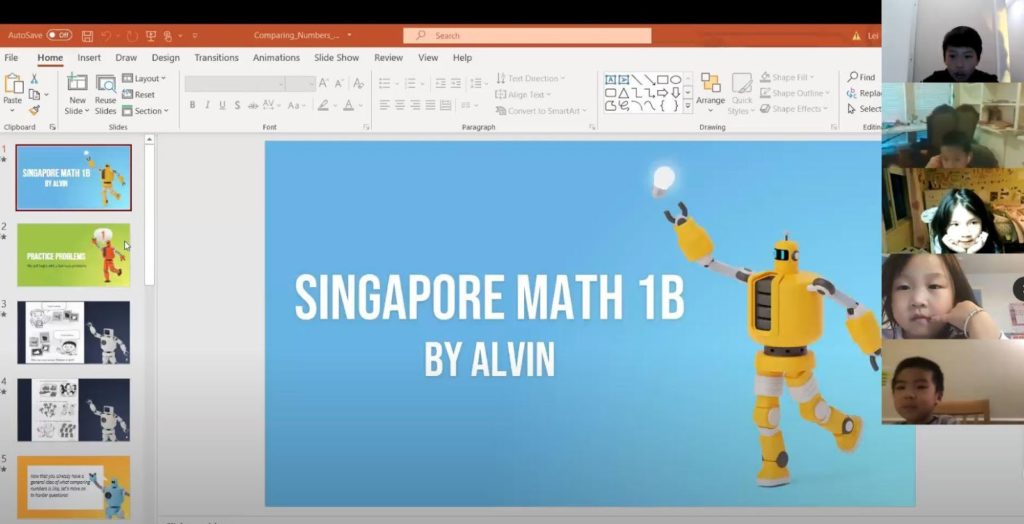Click Clear All Formatting icon

point(358,84)
